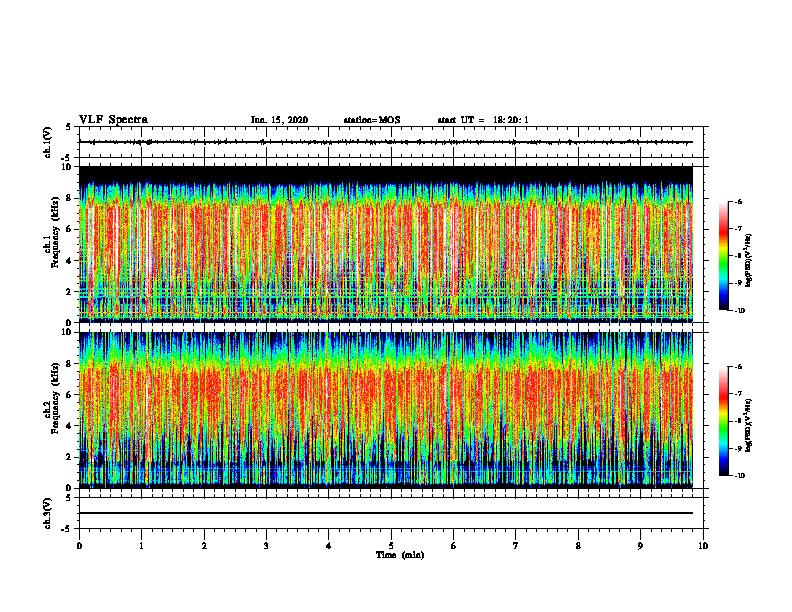Click the "4" kHz tick on ch.2 axis
The height and width of the screenshot is (612, 792).
click(70, 426)
